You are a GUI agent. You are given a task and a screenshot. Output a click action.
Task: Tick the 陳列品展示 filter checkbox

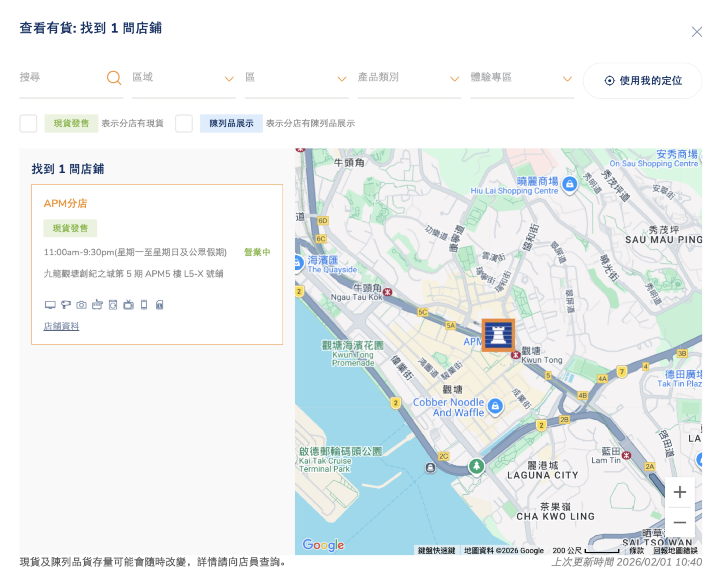click(184, 124)
